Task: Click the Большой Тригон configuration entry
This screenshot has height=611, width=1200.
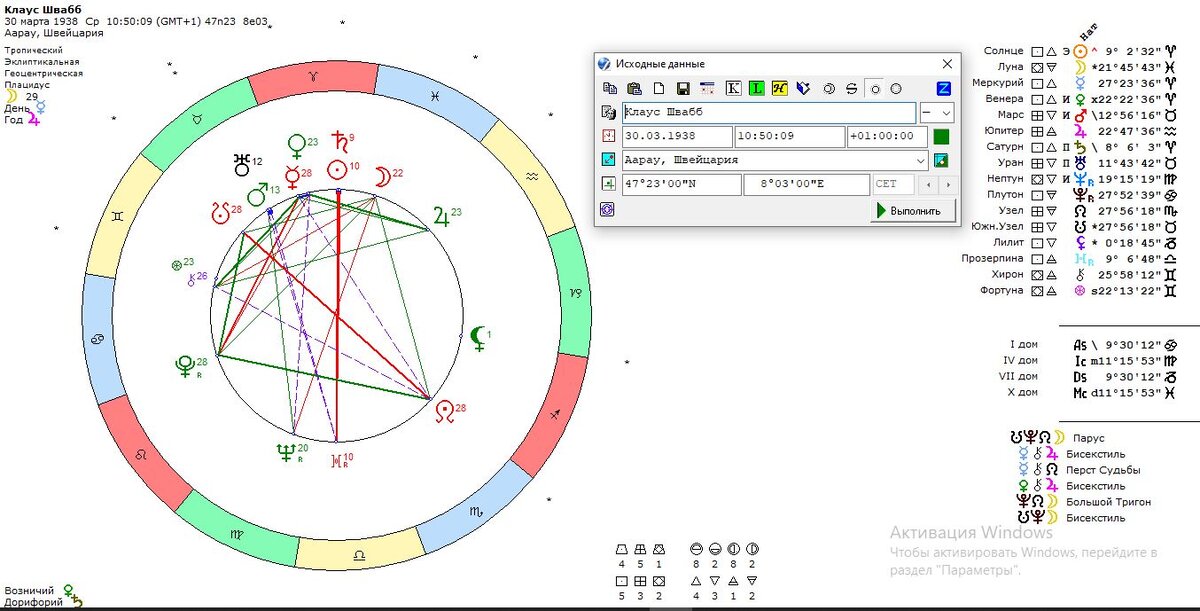Action: tap(1084, 502)
